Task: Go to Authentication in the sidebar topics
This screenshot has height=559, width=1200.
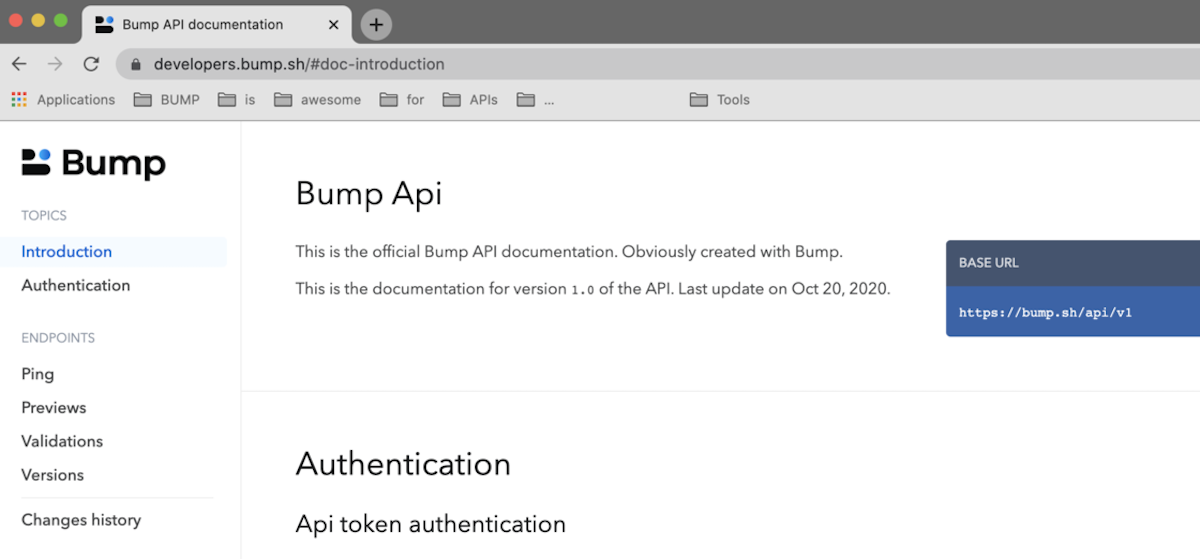Action: pos(76,286)
